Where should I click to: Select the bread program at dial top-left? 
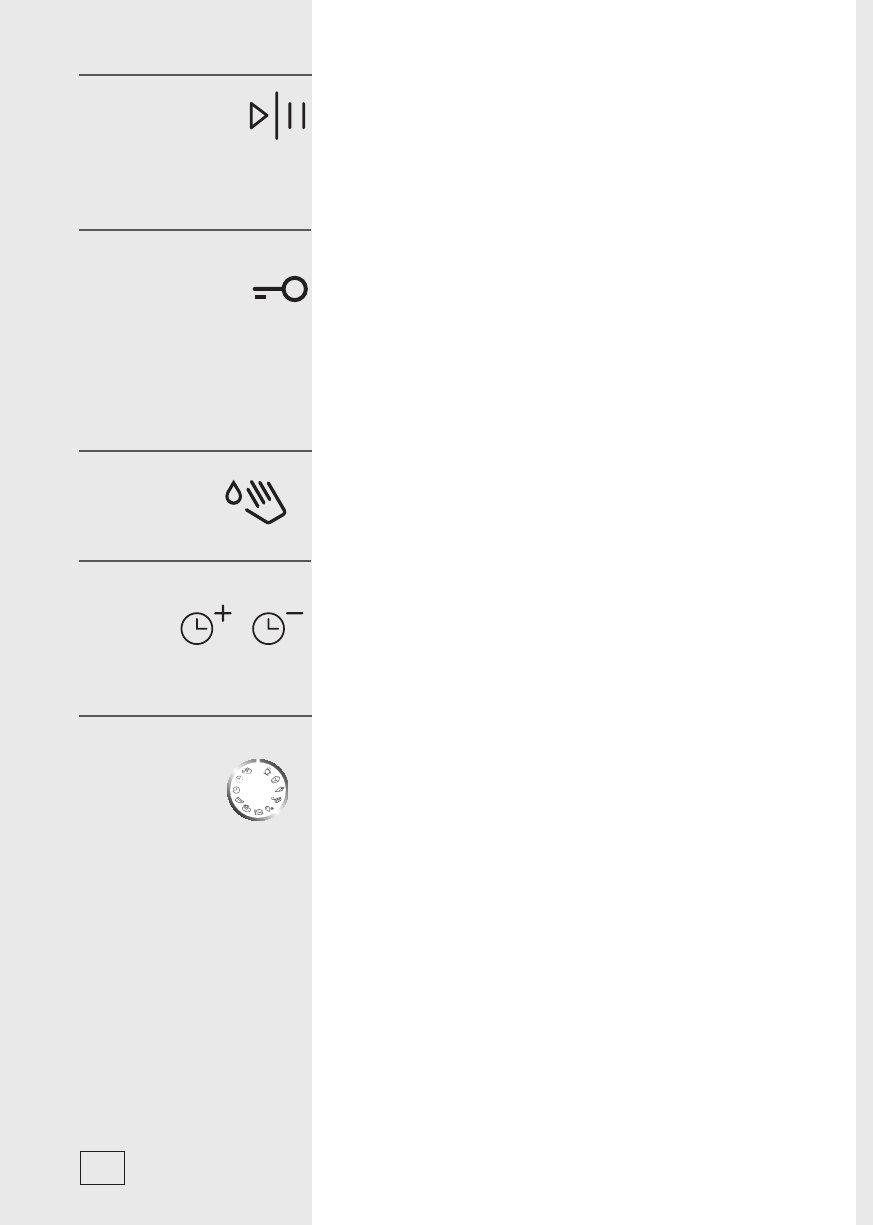click(x=247, y=771)
